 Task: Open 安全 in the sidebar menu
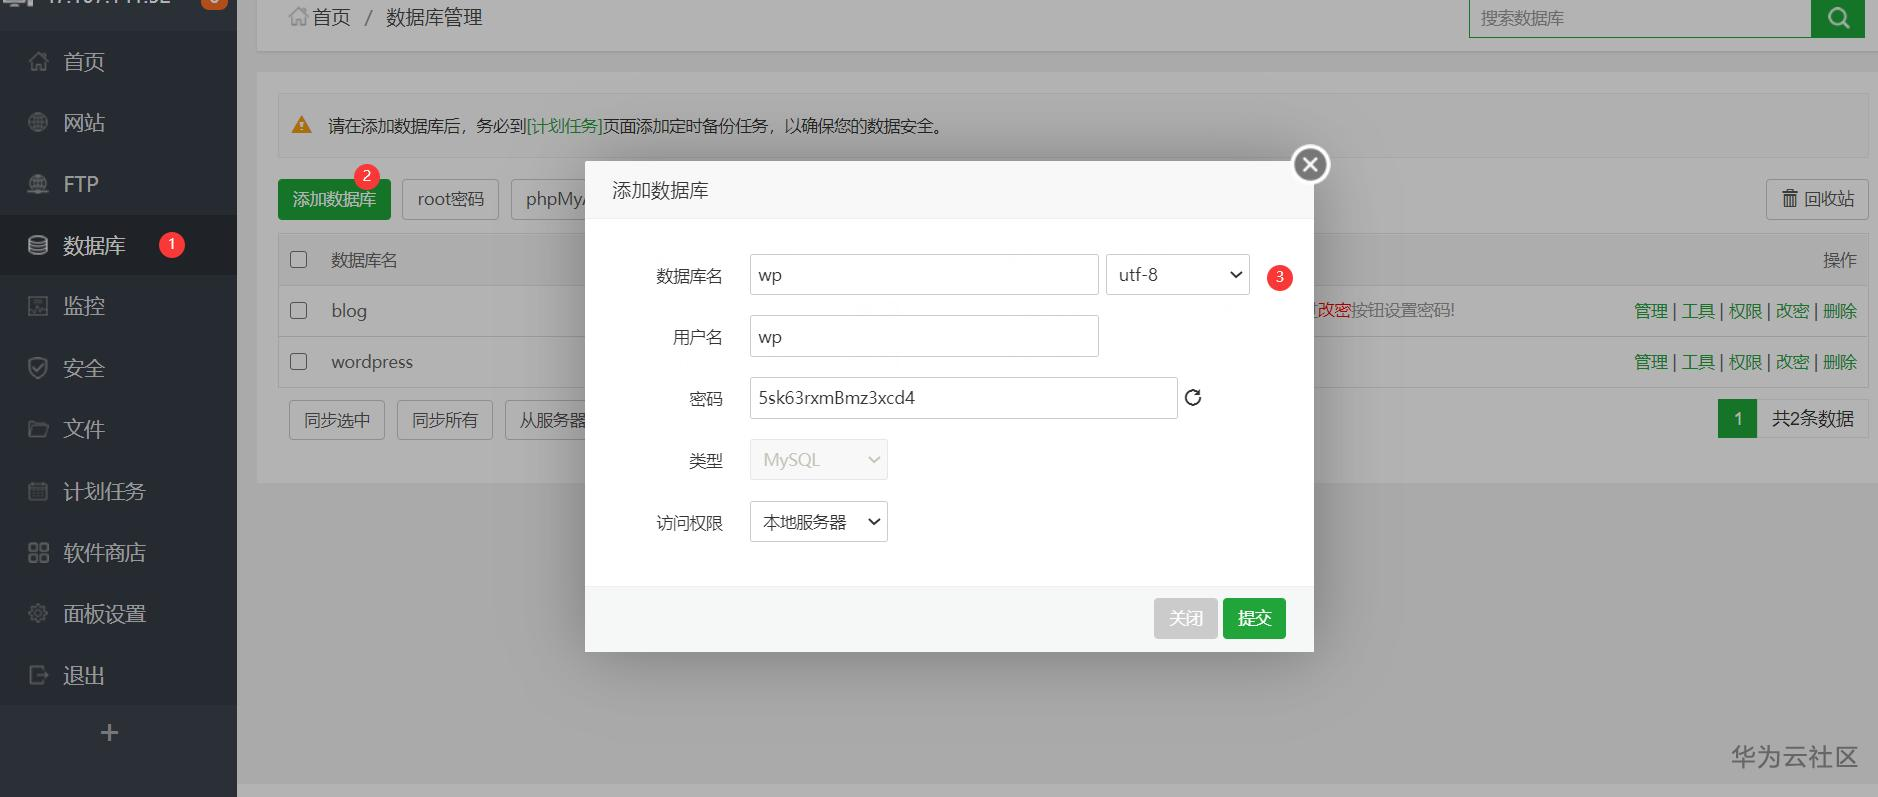[x=84, y=368]
